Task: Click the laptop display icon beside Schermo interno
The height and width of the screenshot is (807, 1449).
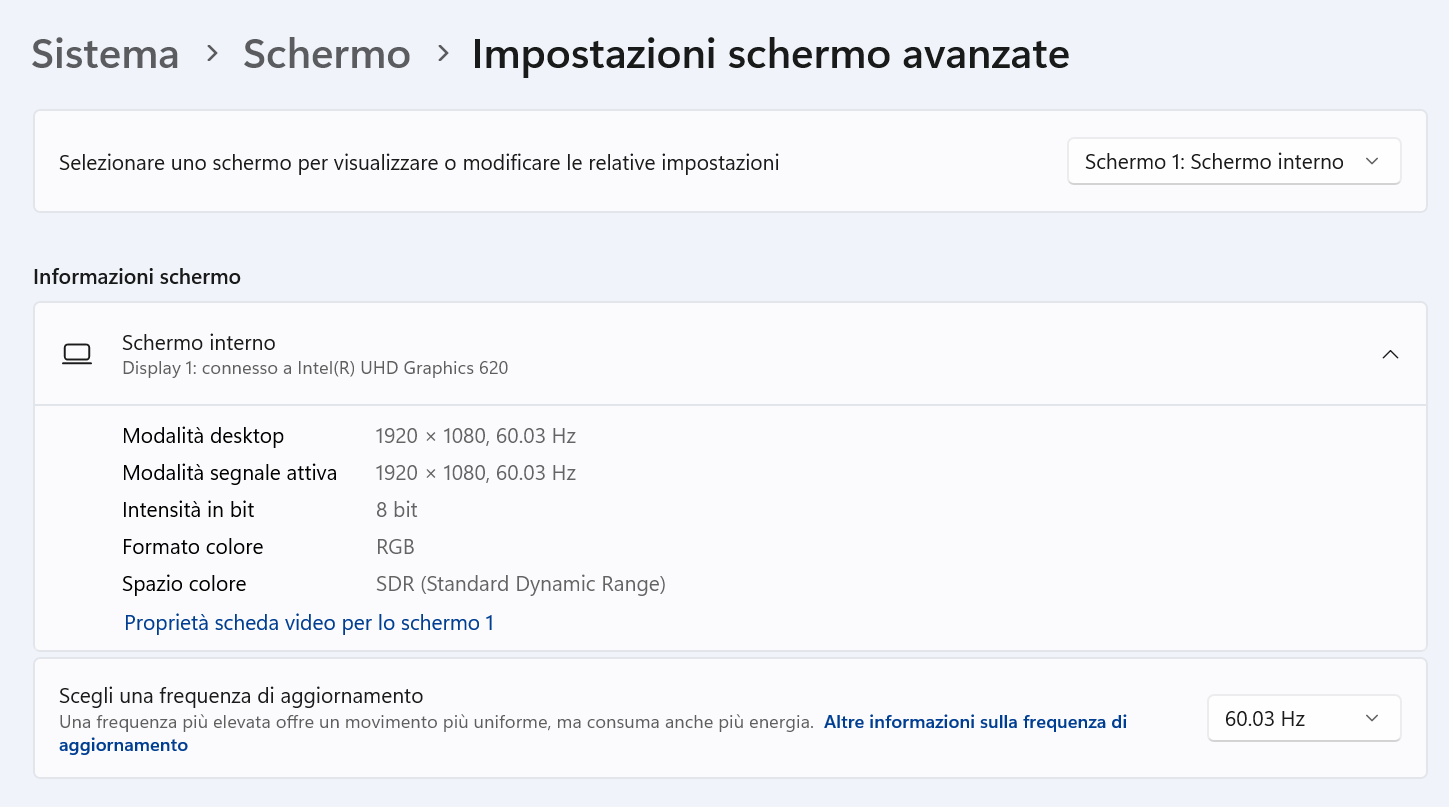Action: (77, 354)
